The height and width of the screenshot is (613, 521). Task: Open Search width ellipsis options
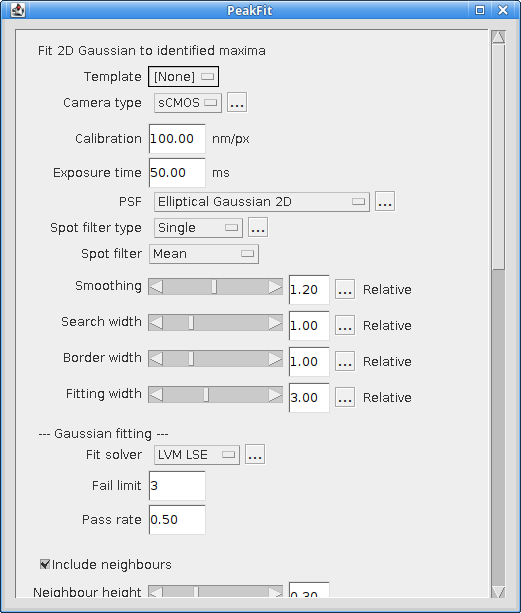[x=345, y=325]
